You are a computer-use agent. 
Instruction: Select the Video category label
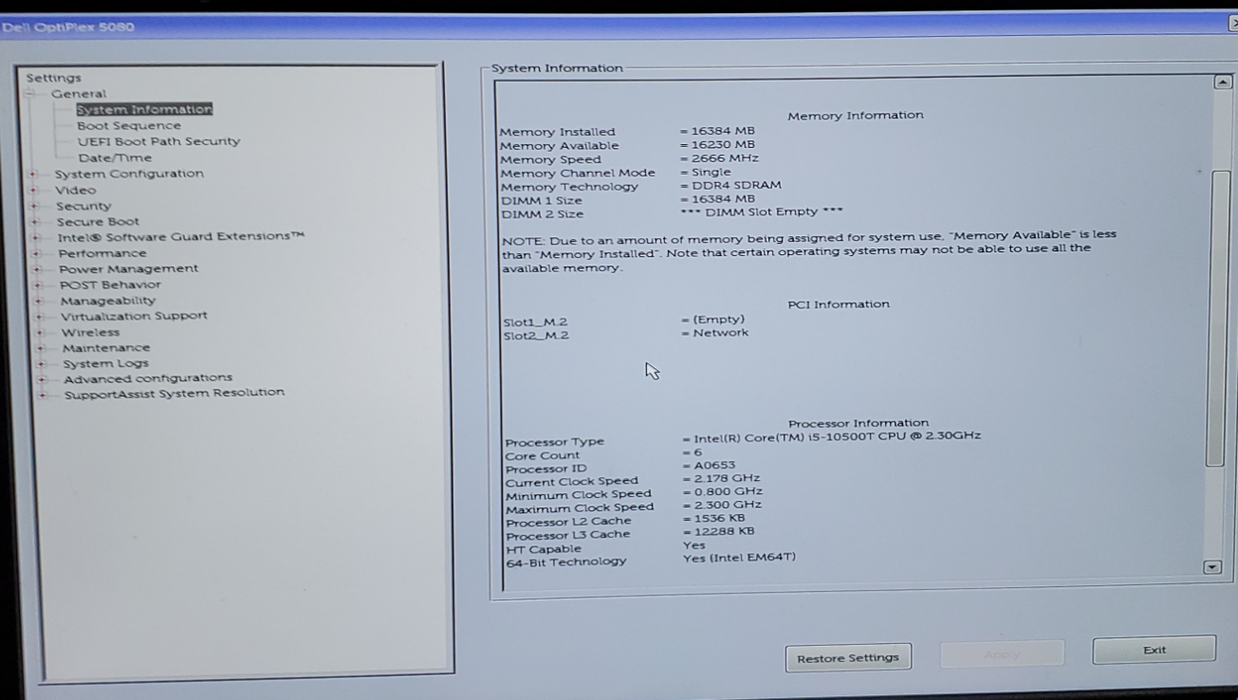pyautogui.click(x=76, y=190)
